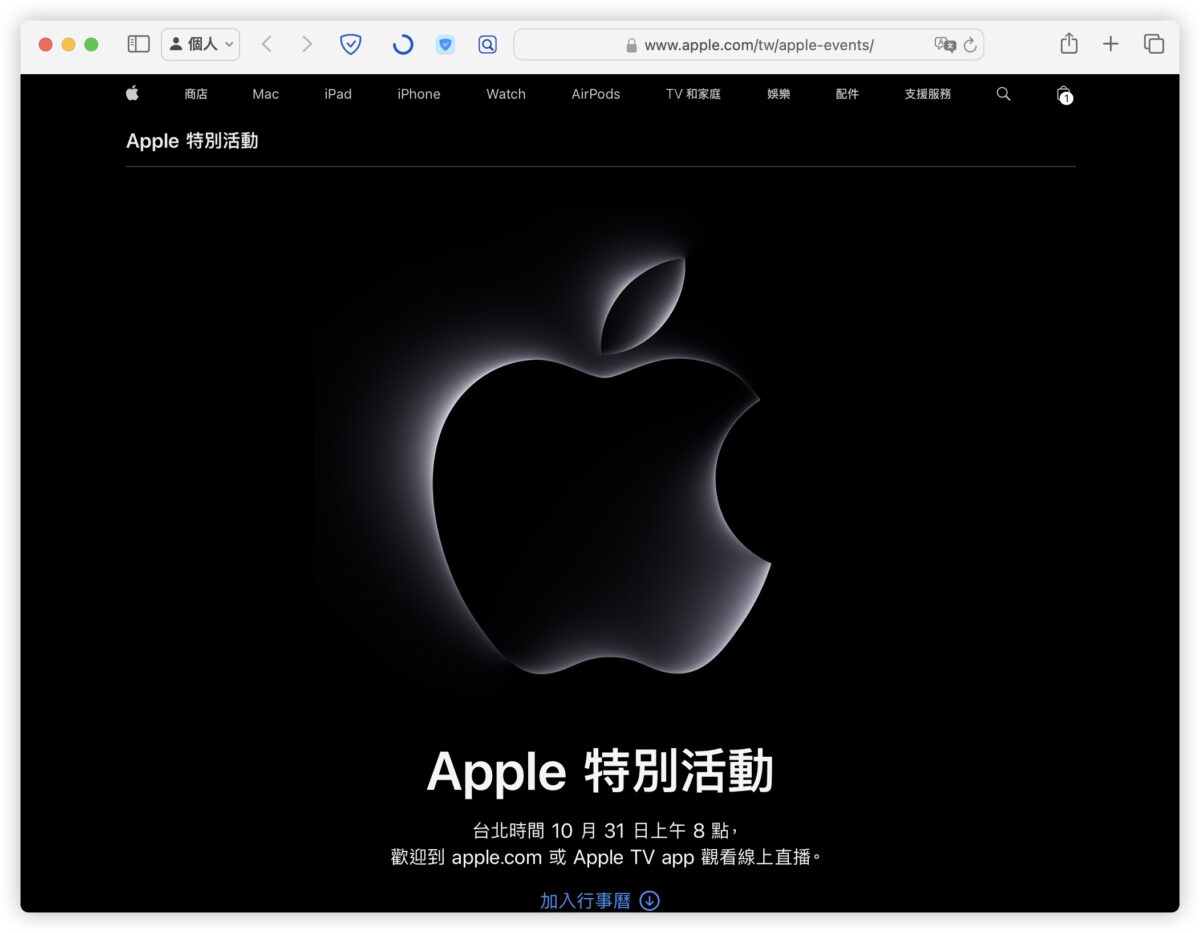
Task: Open the Share menu
Action: (x=1069, y=43)
